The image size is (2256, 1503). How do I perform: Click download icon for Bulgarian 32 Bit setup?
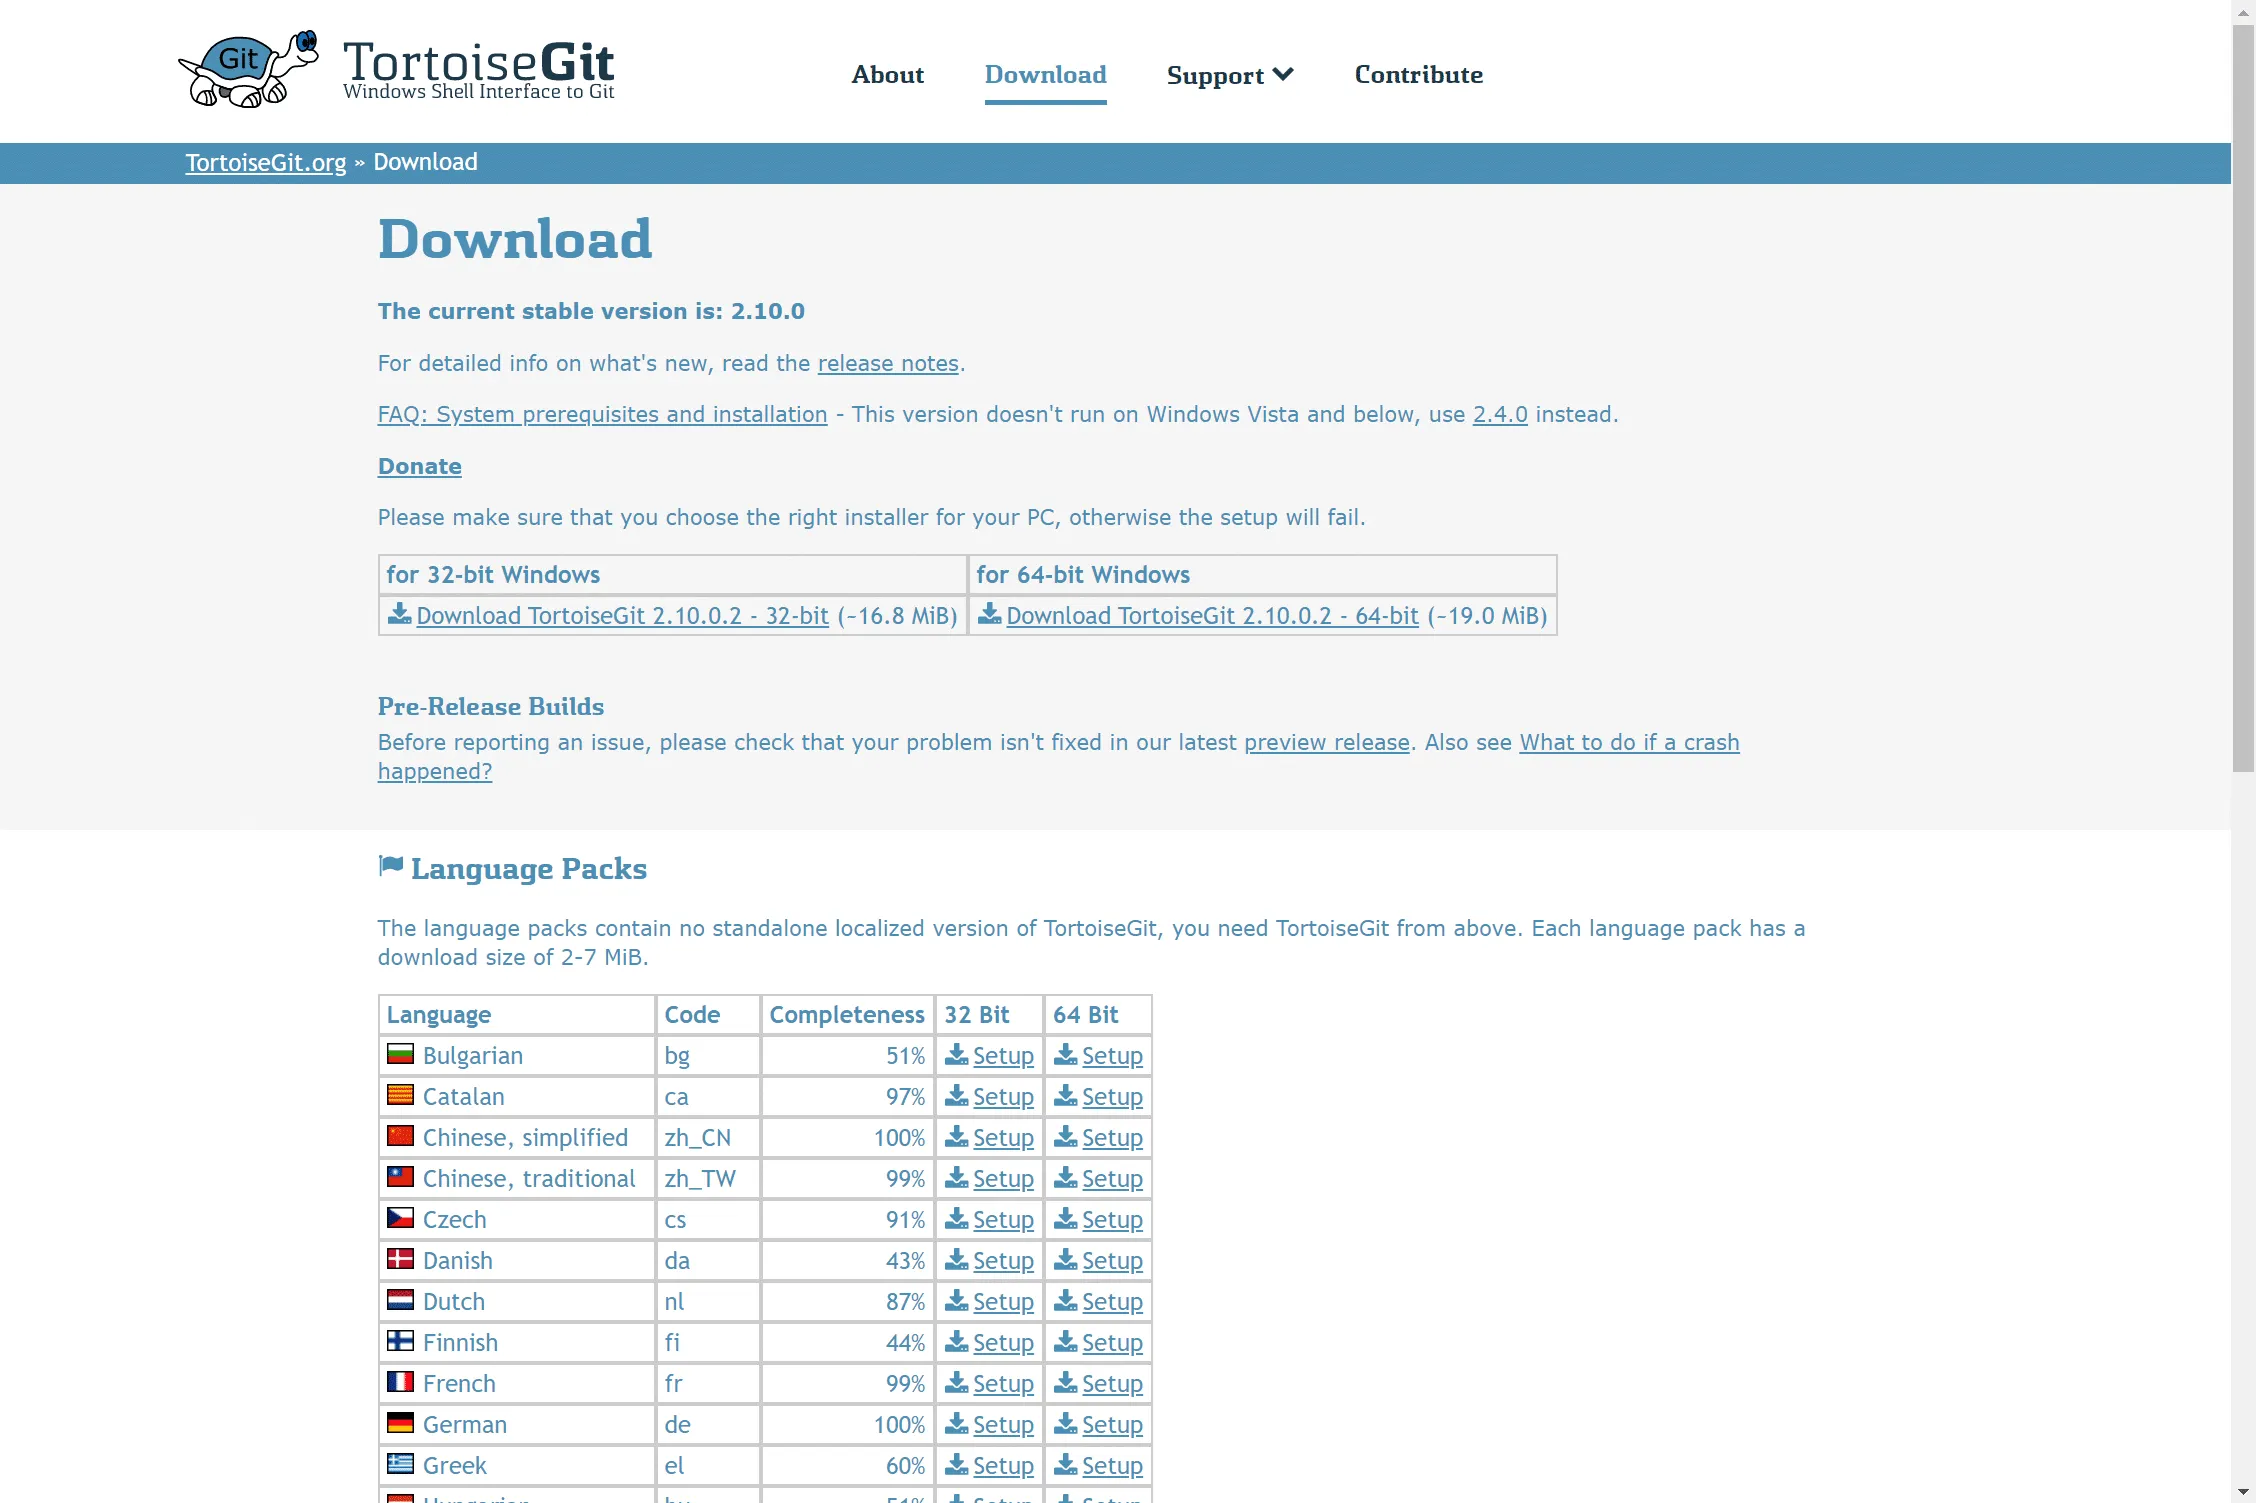pyautogui.click(x=957, y=1055)
